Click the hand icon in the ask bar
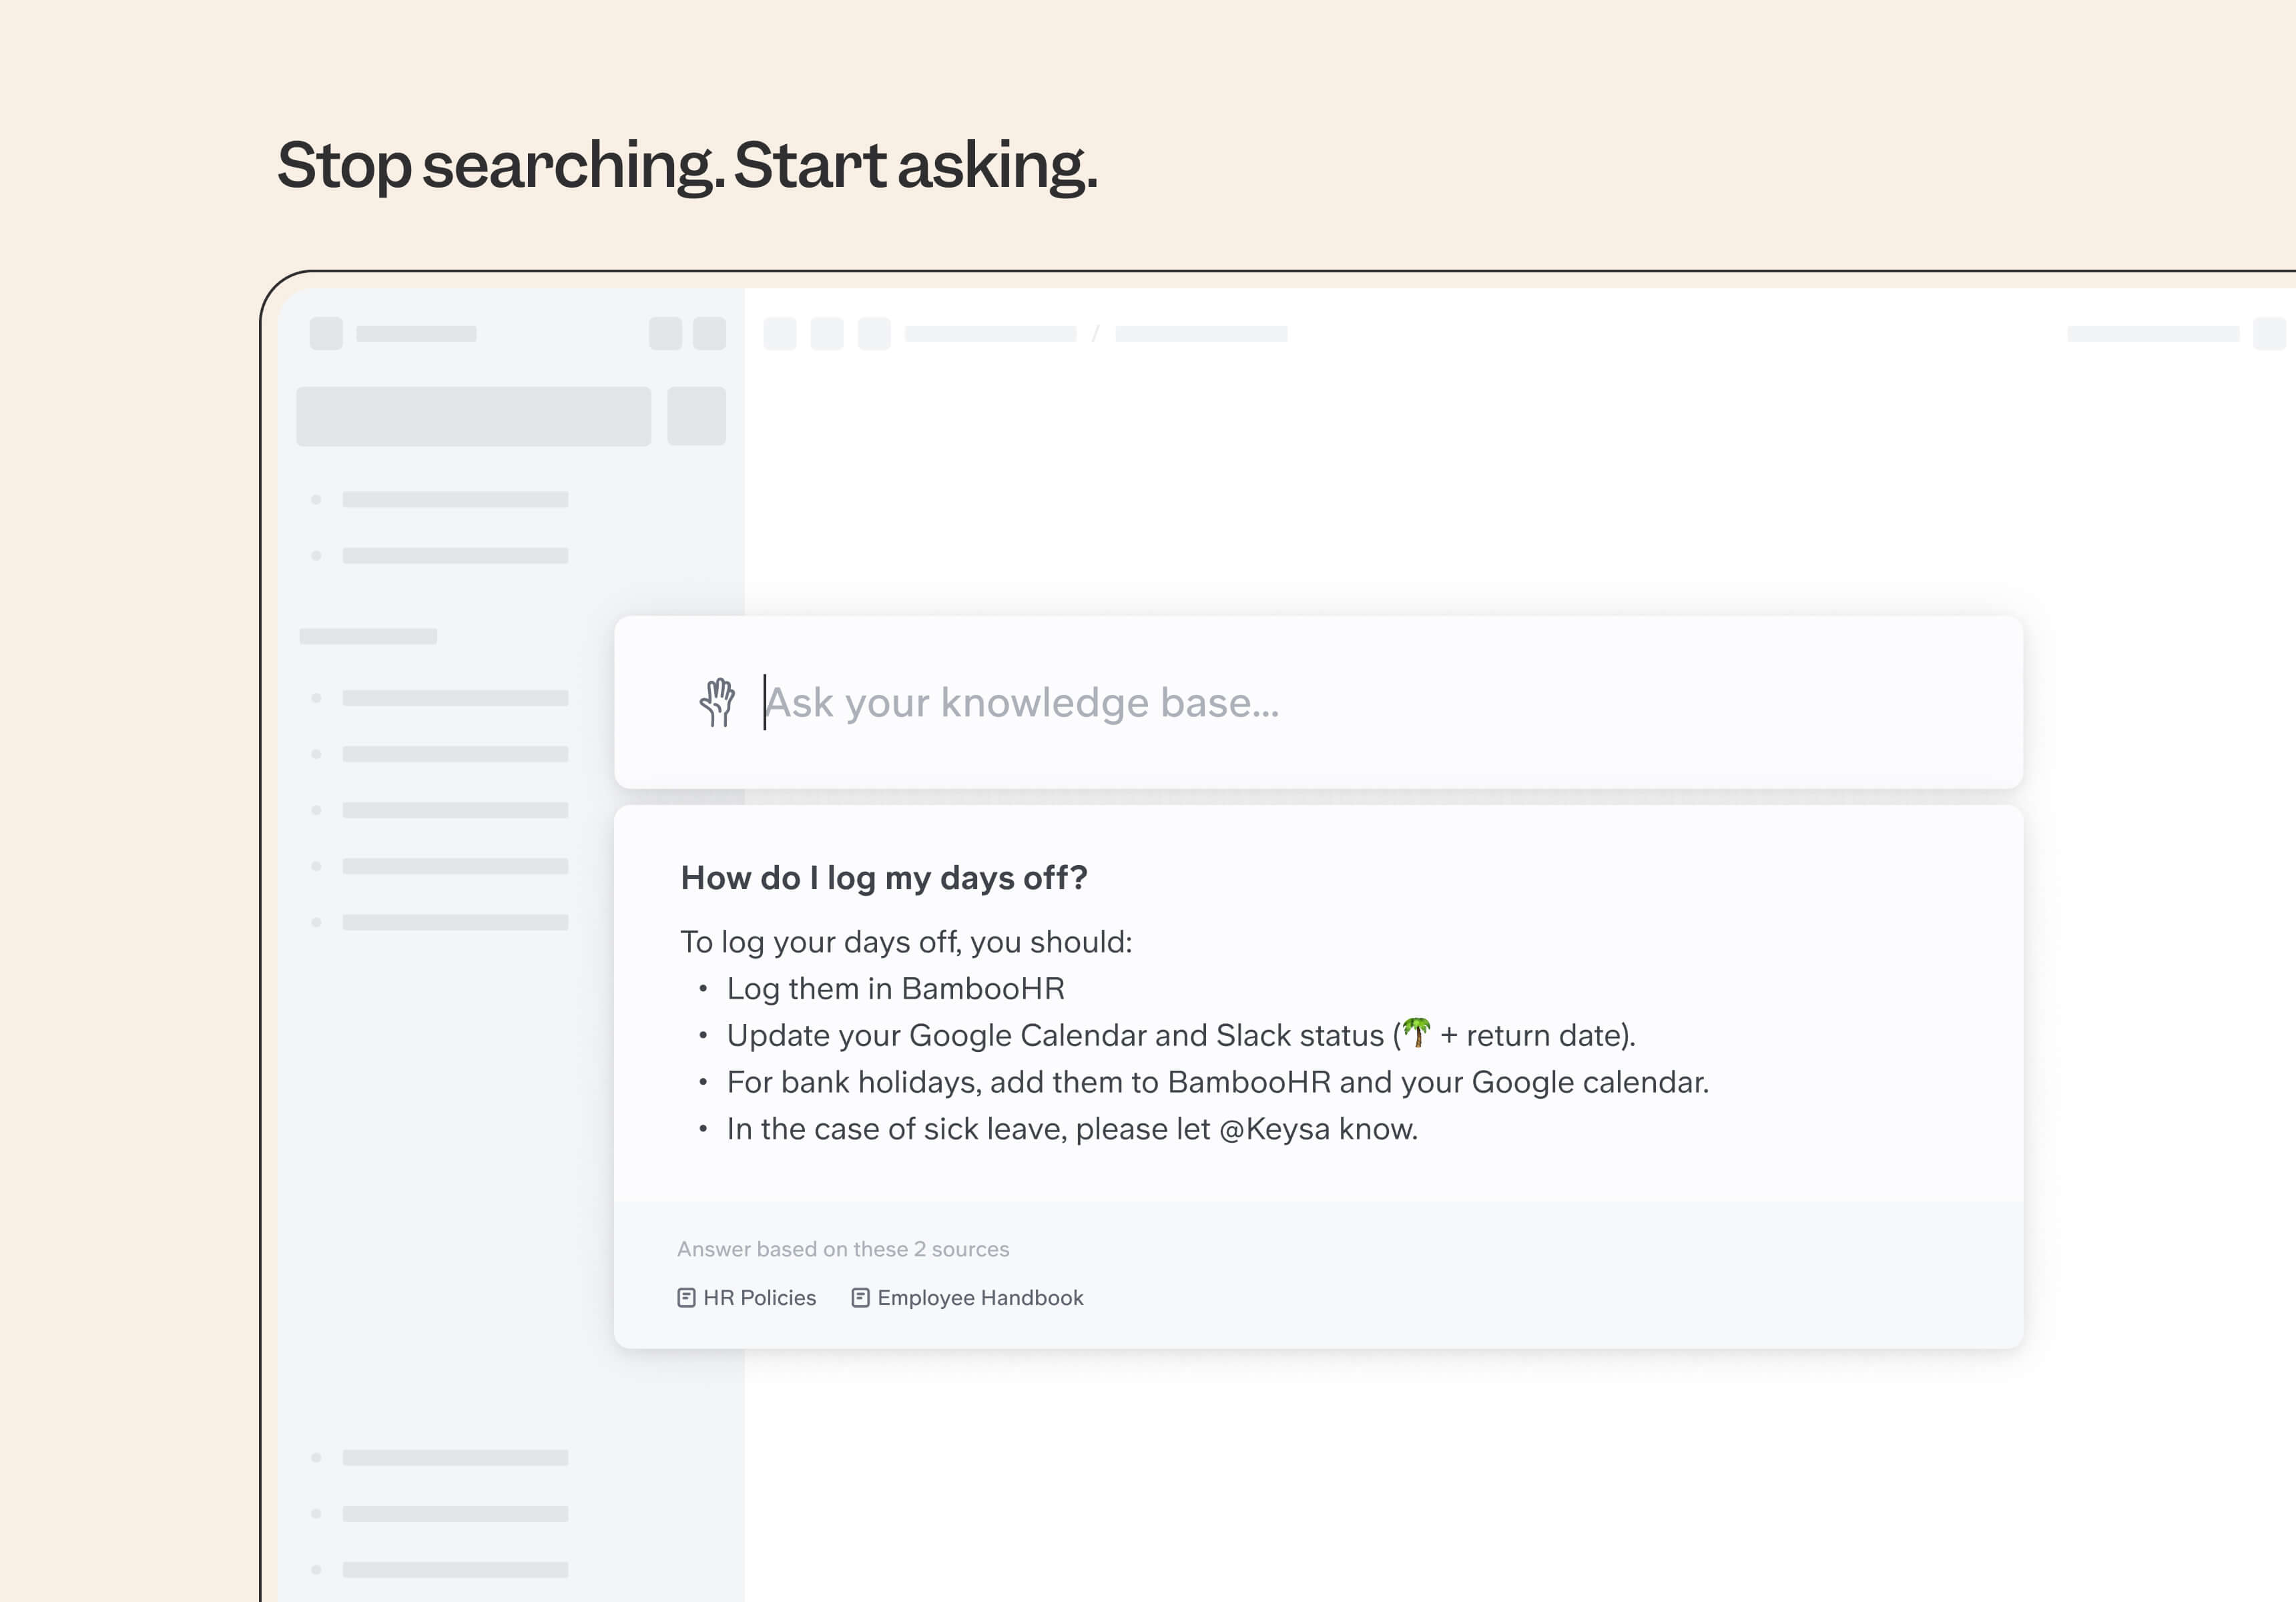This screenshot has height=1602, width=2296. tap(718, 703)
